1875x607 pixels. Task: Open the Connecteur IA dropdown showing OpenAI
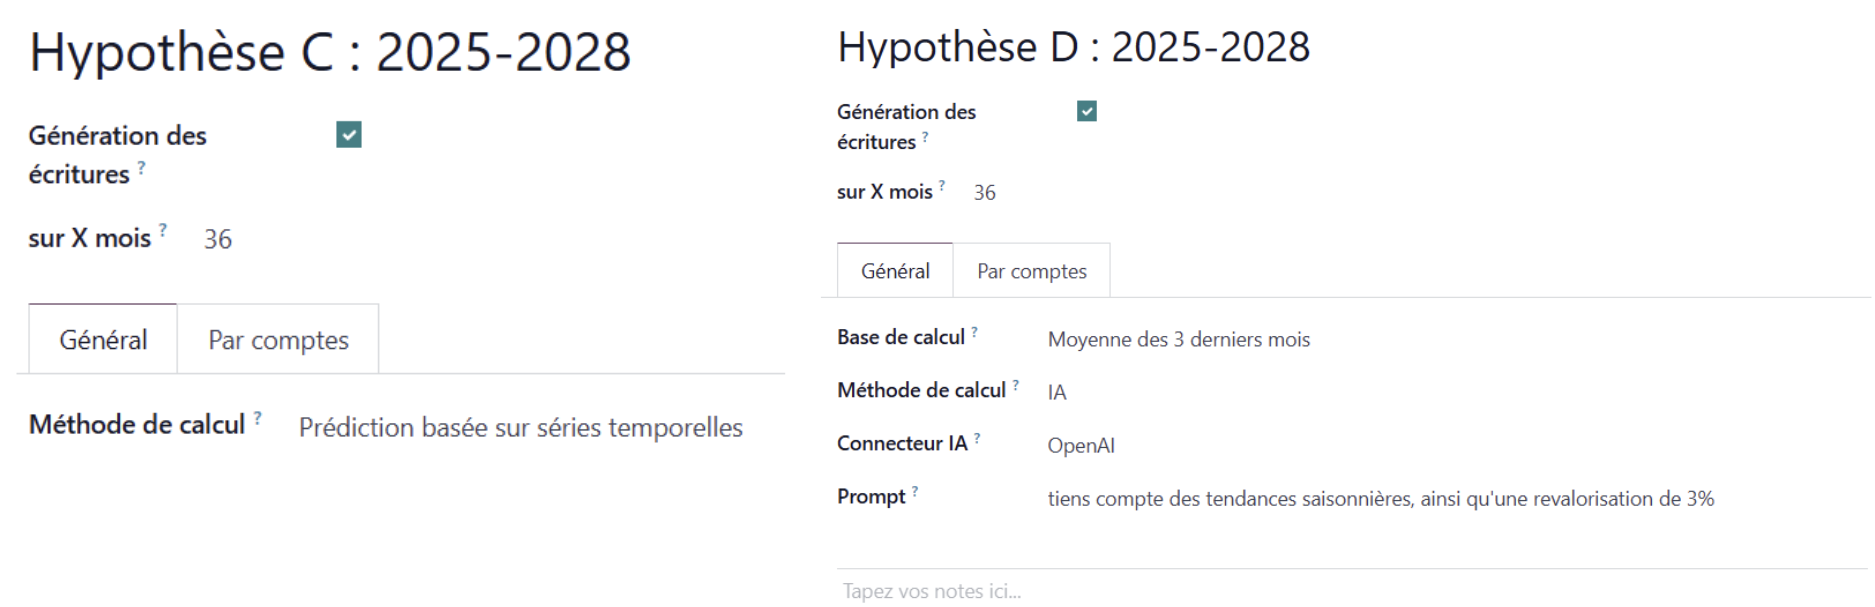(1081, 446)
